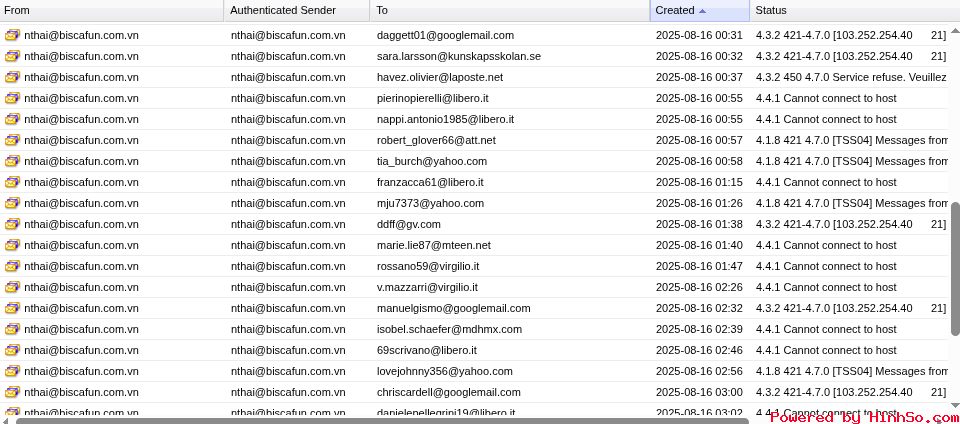
Task: Select recipient robert_glover66@att.net
Action: [x=436, y=140]
